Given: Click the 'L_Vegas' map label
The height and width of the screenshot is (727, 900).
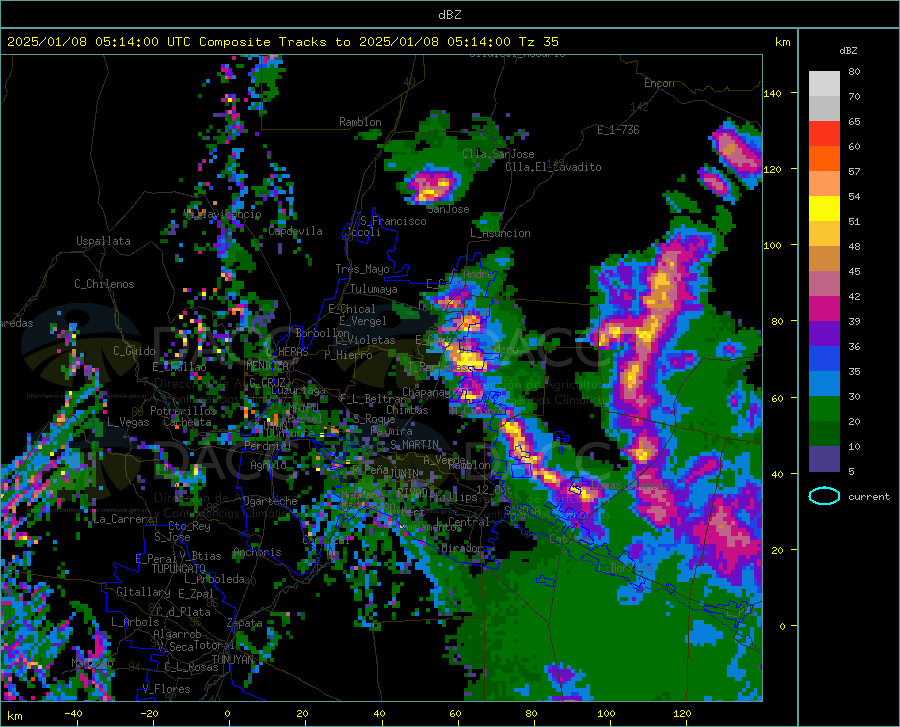Looking at the screenshot, I should 128,422.
